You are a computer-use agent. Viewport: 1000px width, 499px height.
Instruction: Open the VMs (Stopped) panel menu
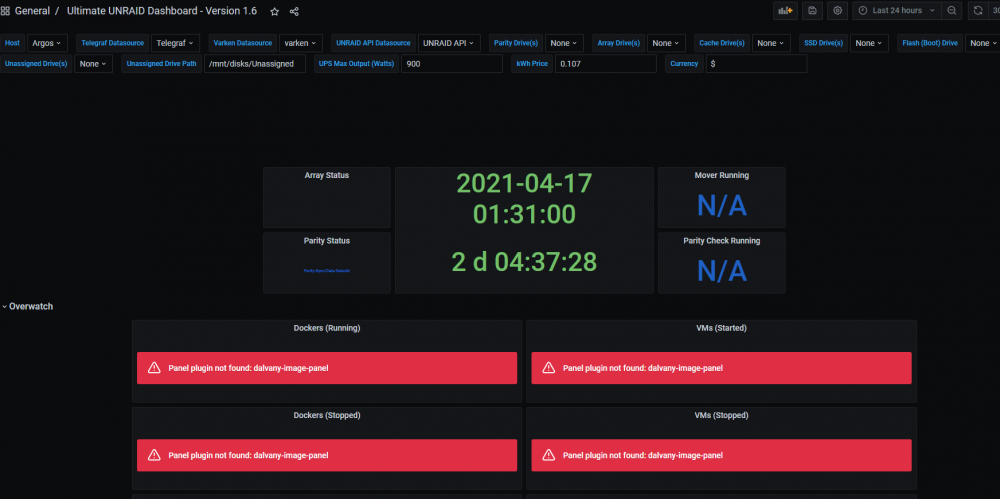pos(721,415)
